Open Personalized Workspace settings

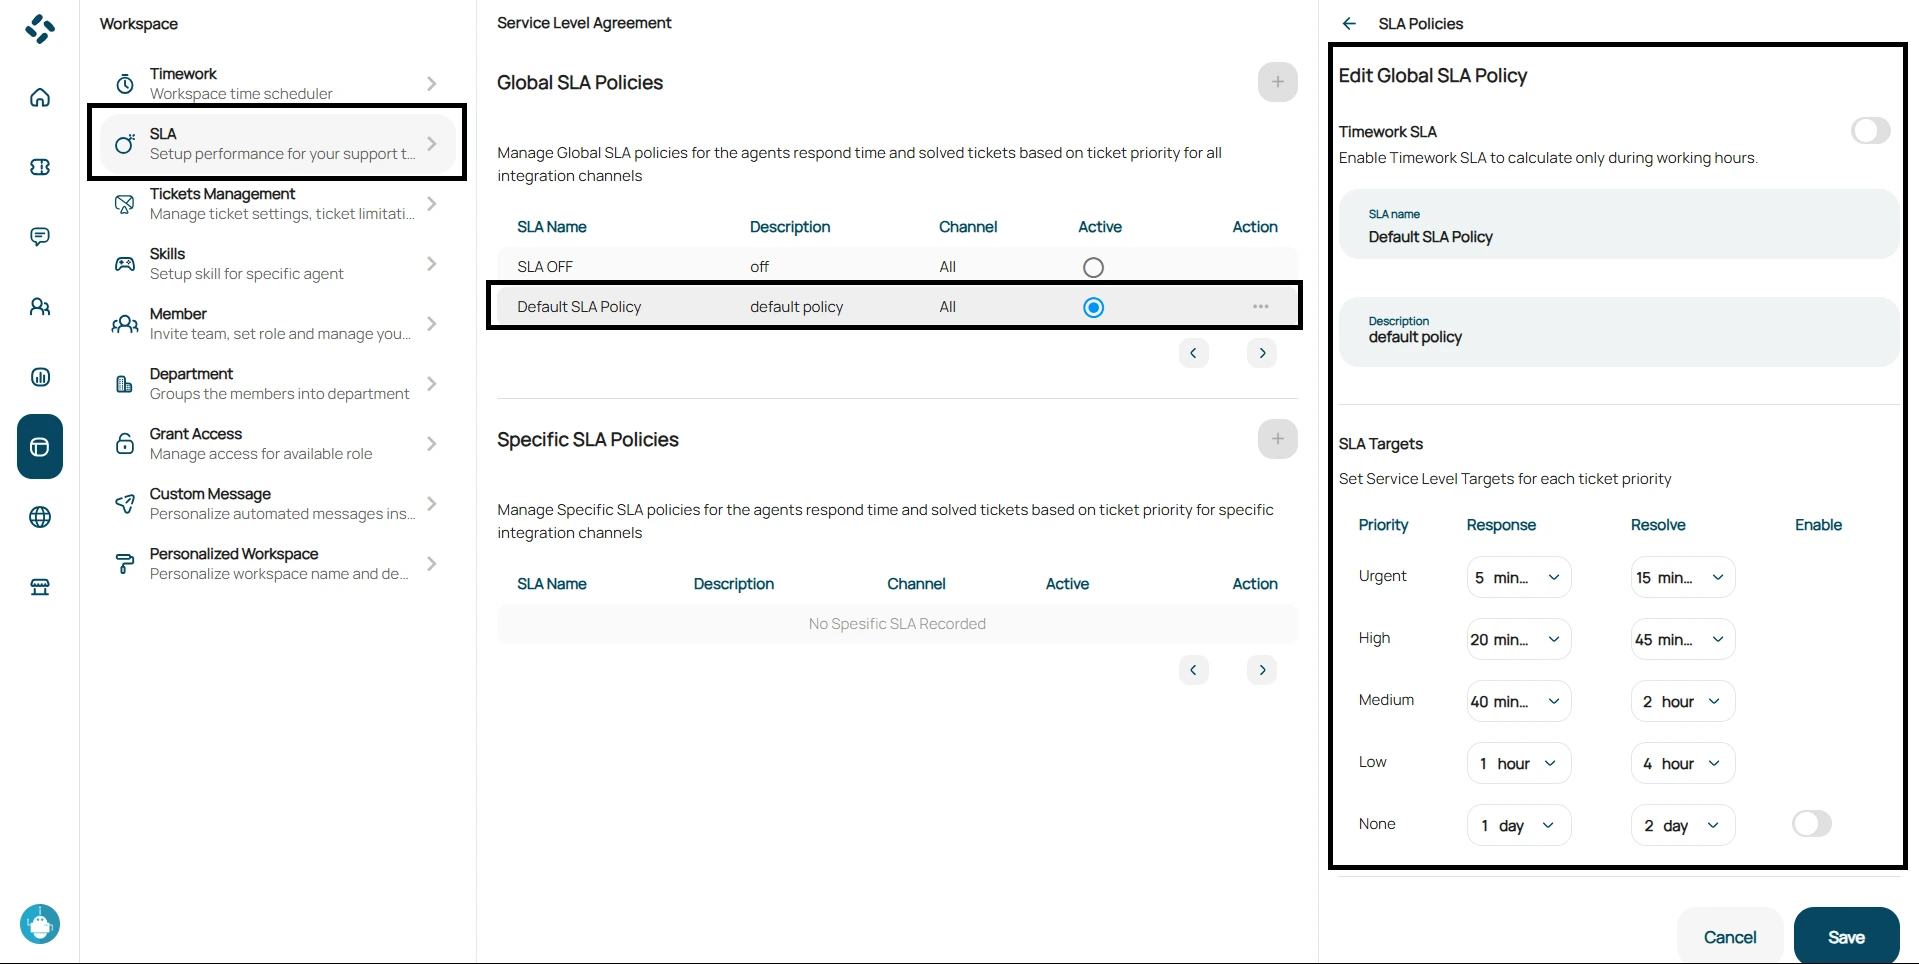pos(277,564)
